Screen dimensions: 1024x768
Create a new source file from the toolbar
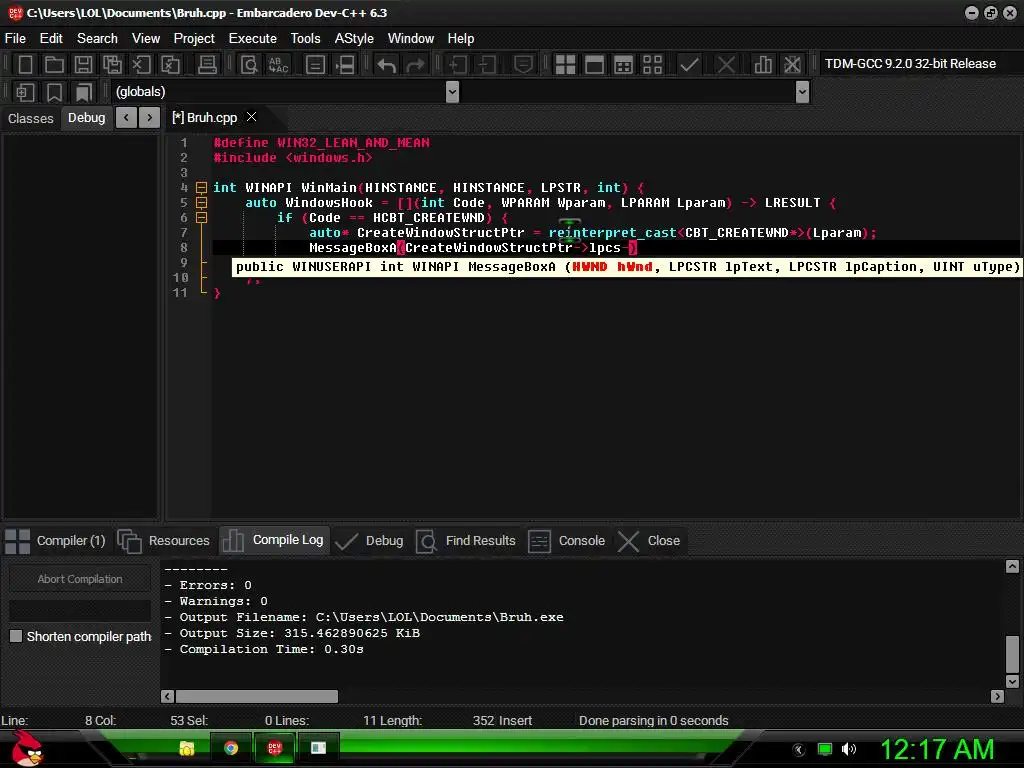pyautogui.click(x=25, y=64)
